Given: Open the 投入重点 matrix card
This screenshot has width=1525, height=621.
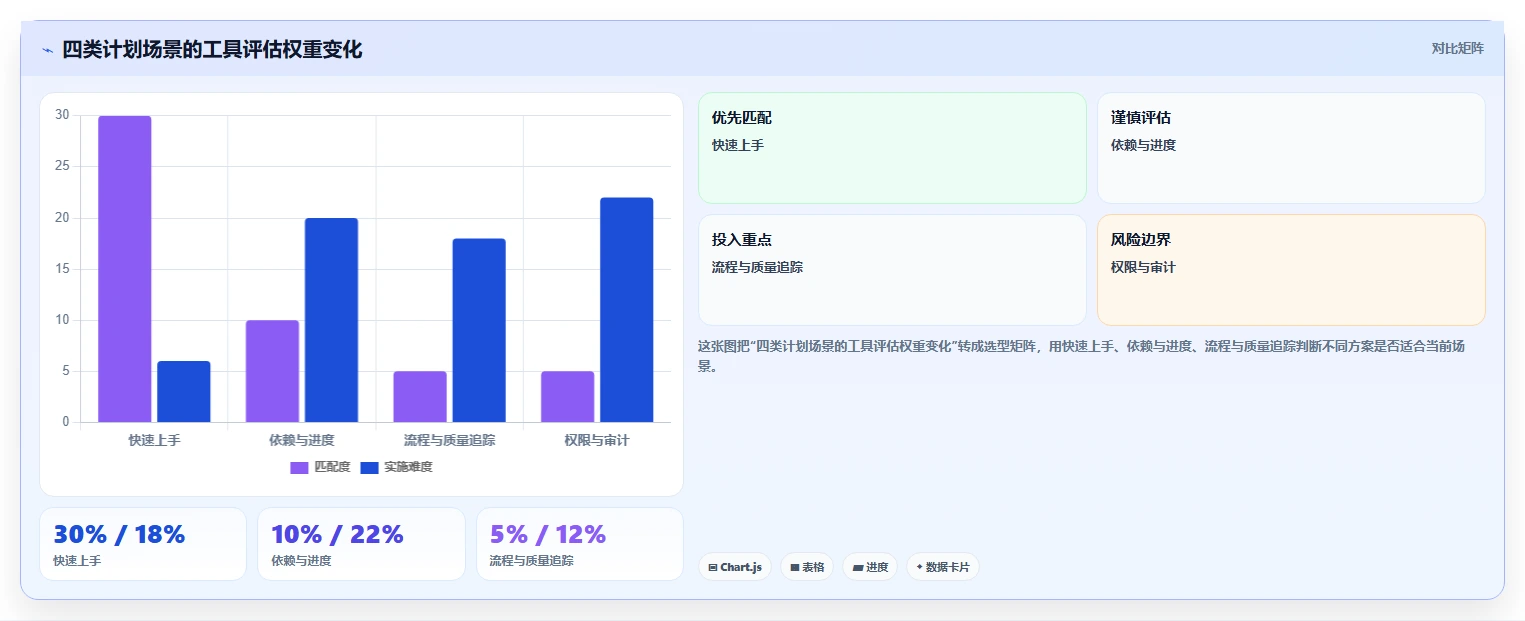Looking at the screenshot, I should pos(892,270).
